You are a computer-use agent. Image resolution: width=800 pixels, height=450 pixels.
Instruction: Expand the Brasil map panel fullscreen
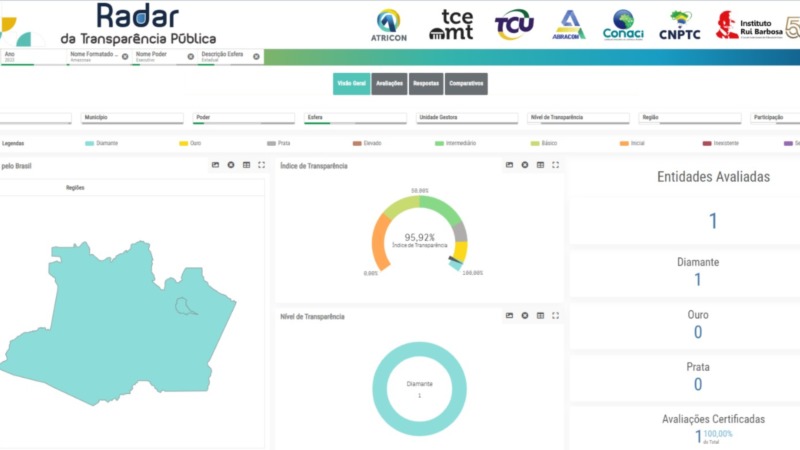coord(262,165)
